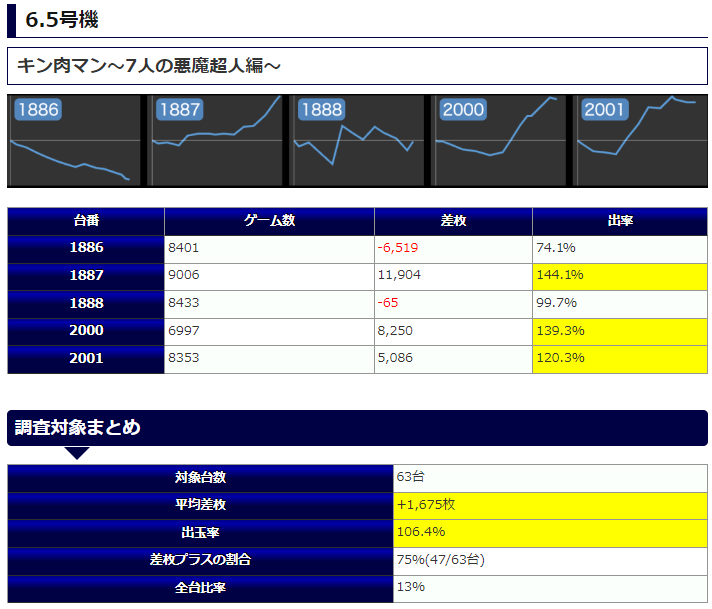The width and height of the screenshot is (712, 609).
Task: Click the yellow 139.3% payout cell
Action: tap(620, 331)
